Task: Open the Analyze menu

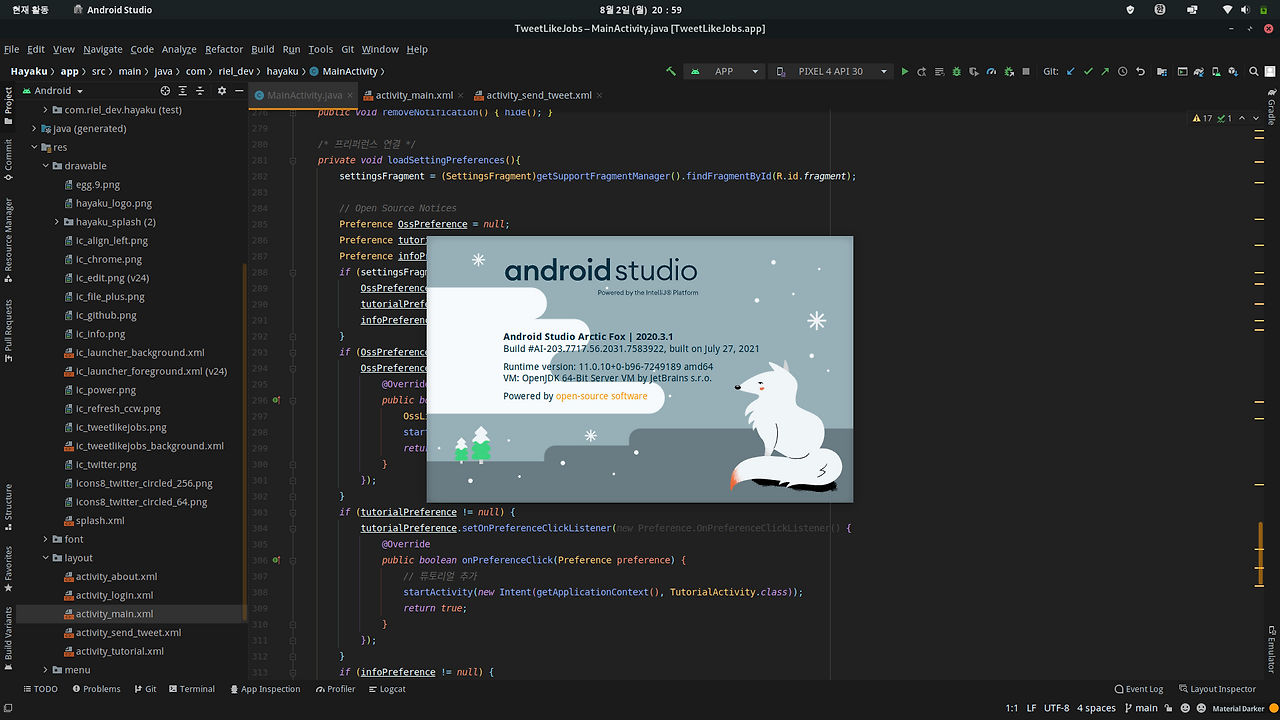Action: (179, 49)
